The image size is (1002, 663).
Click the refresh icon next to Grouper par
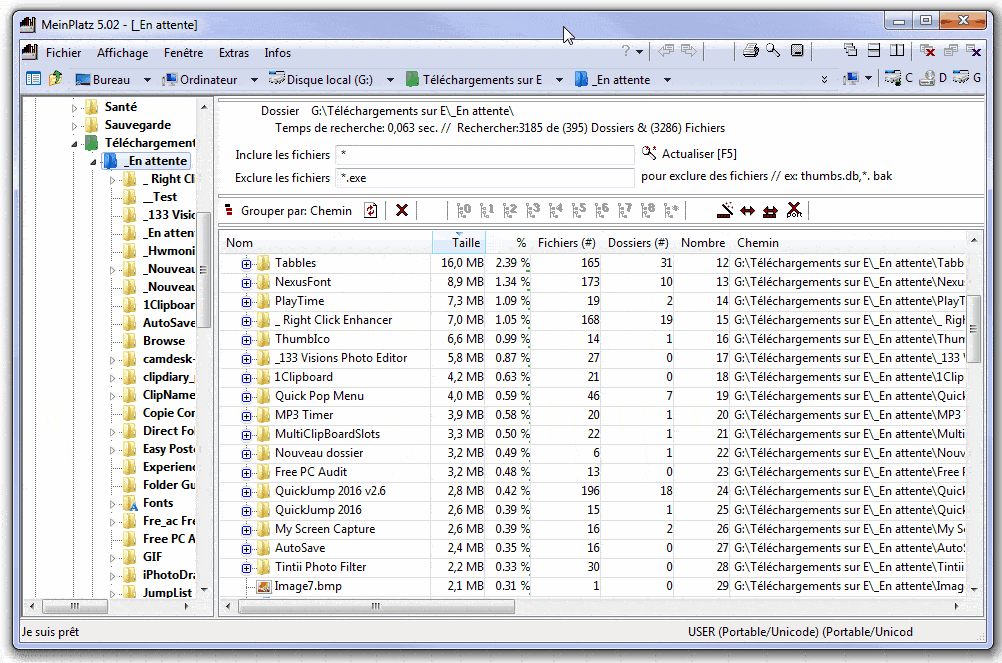point(371,210)
